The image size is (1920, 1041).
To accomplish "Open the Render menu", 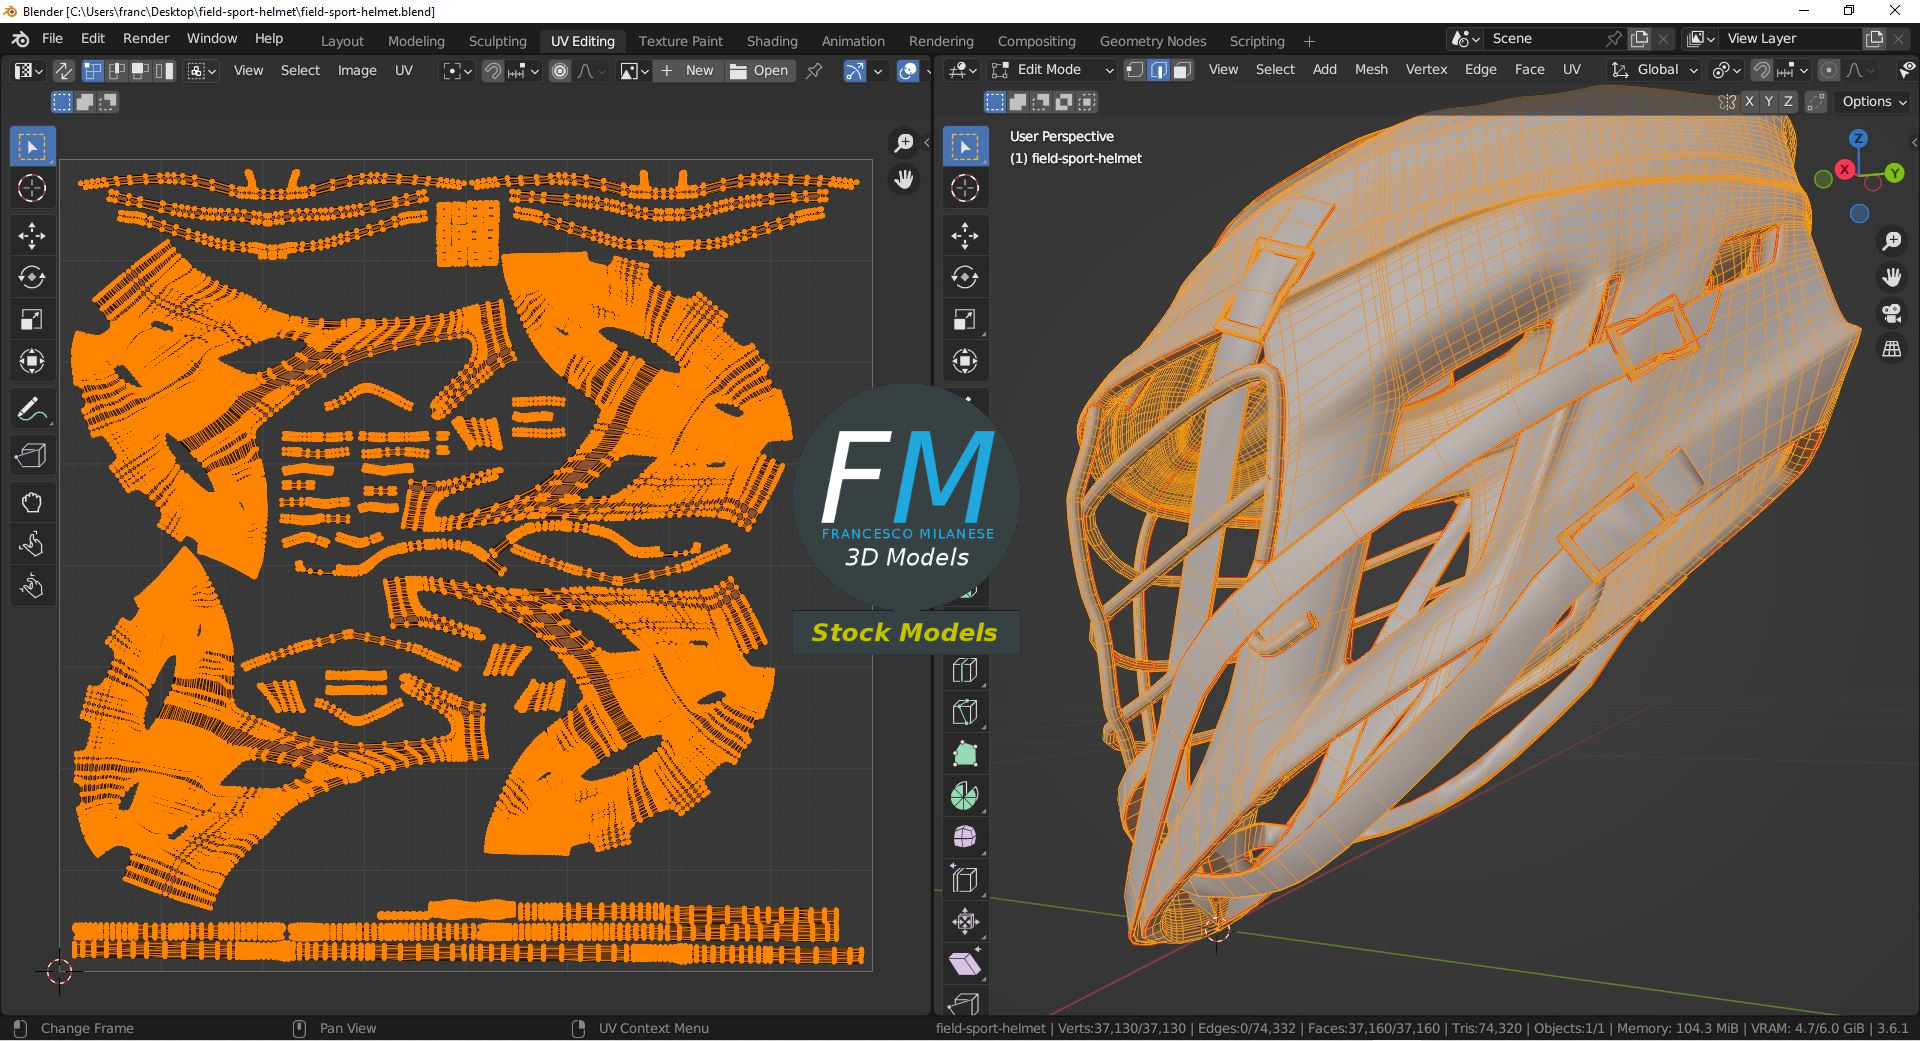I will click(x=146, y=39).
